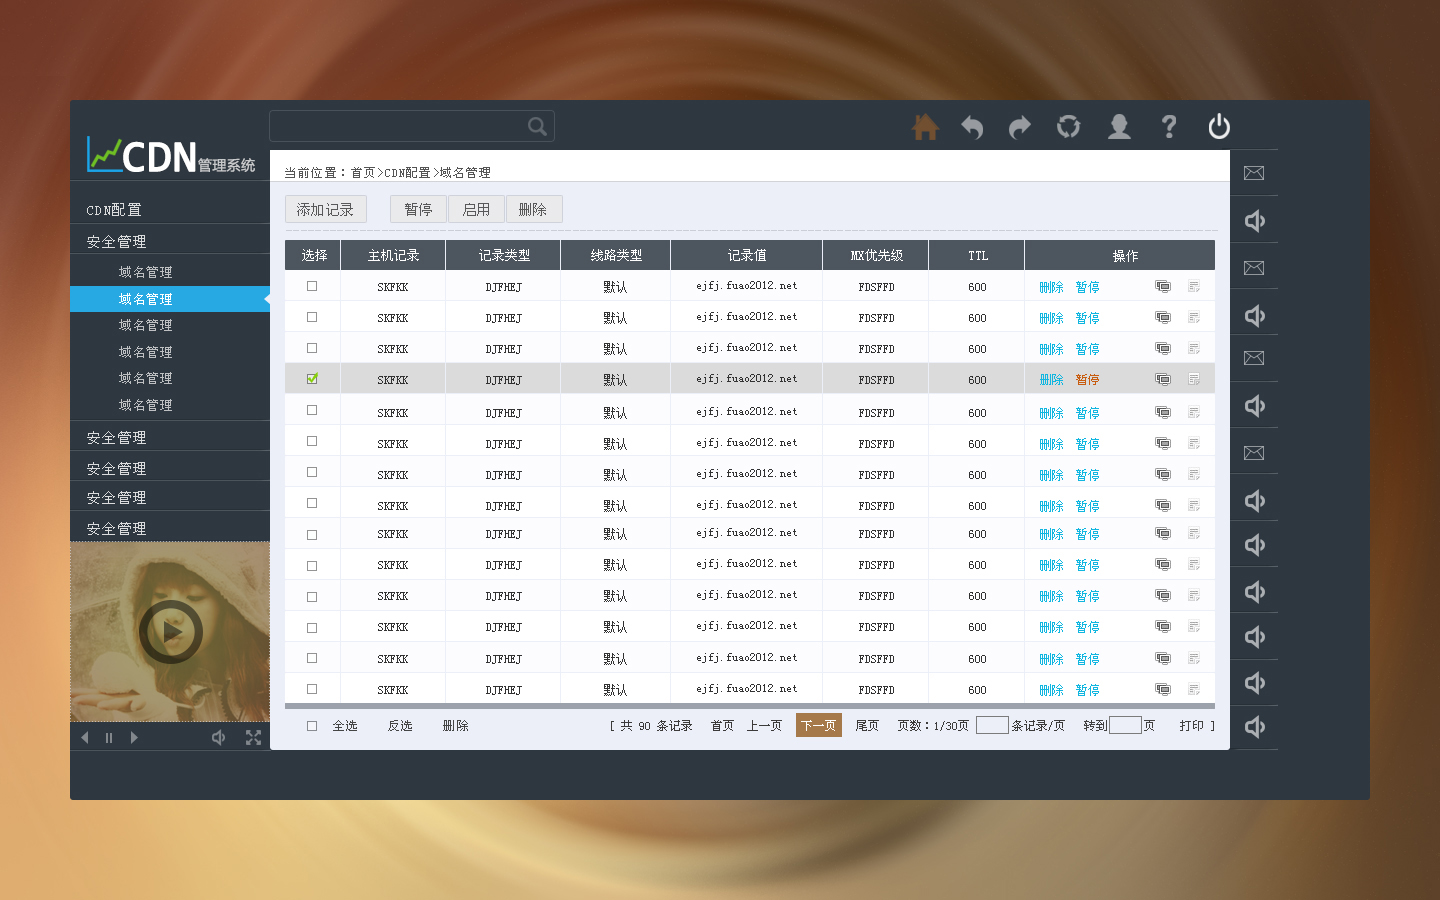1440x900 pixels.
Task: Play the video thumbnail in left sidebar
Action: [171, 632]
